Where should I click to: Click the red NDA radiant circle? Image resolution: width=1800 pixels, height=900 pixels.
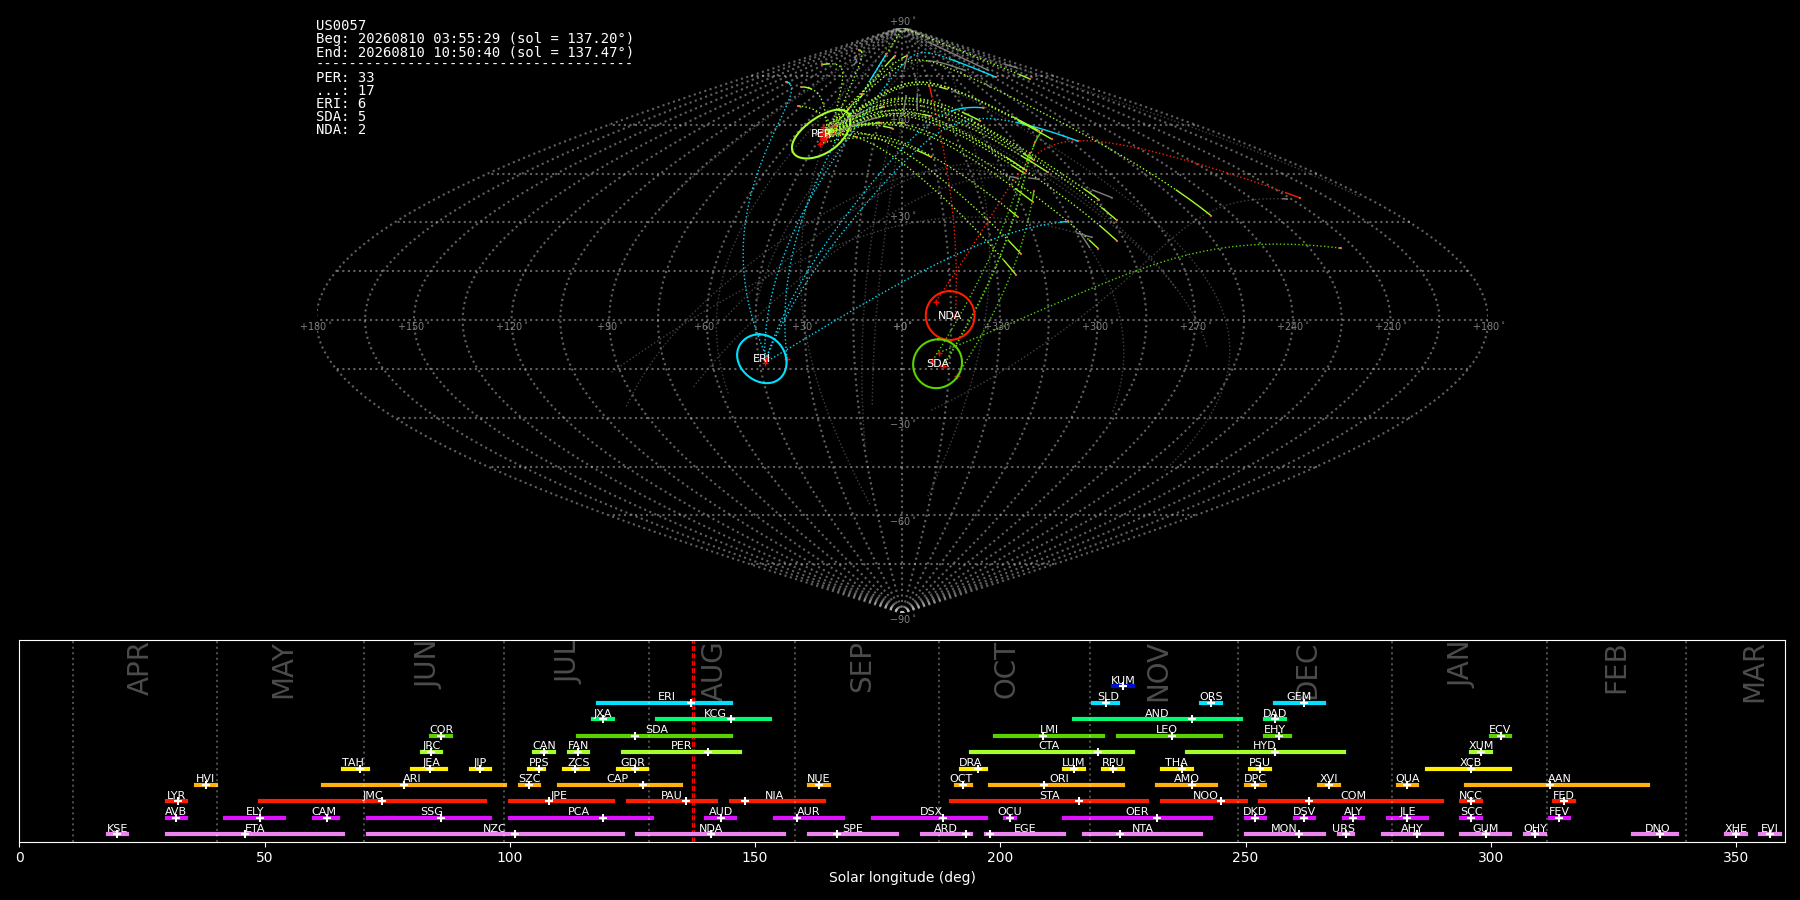[x=950, y=316]
